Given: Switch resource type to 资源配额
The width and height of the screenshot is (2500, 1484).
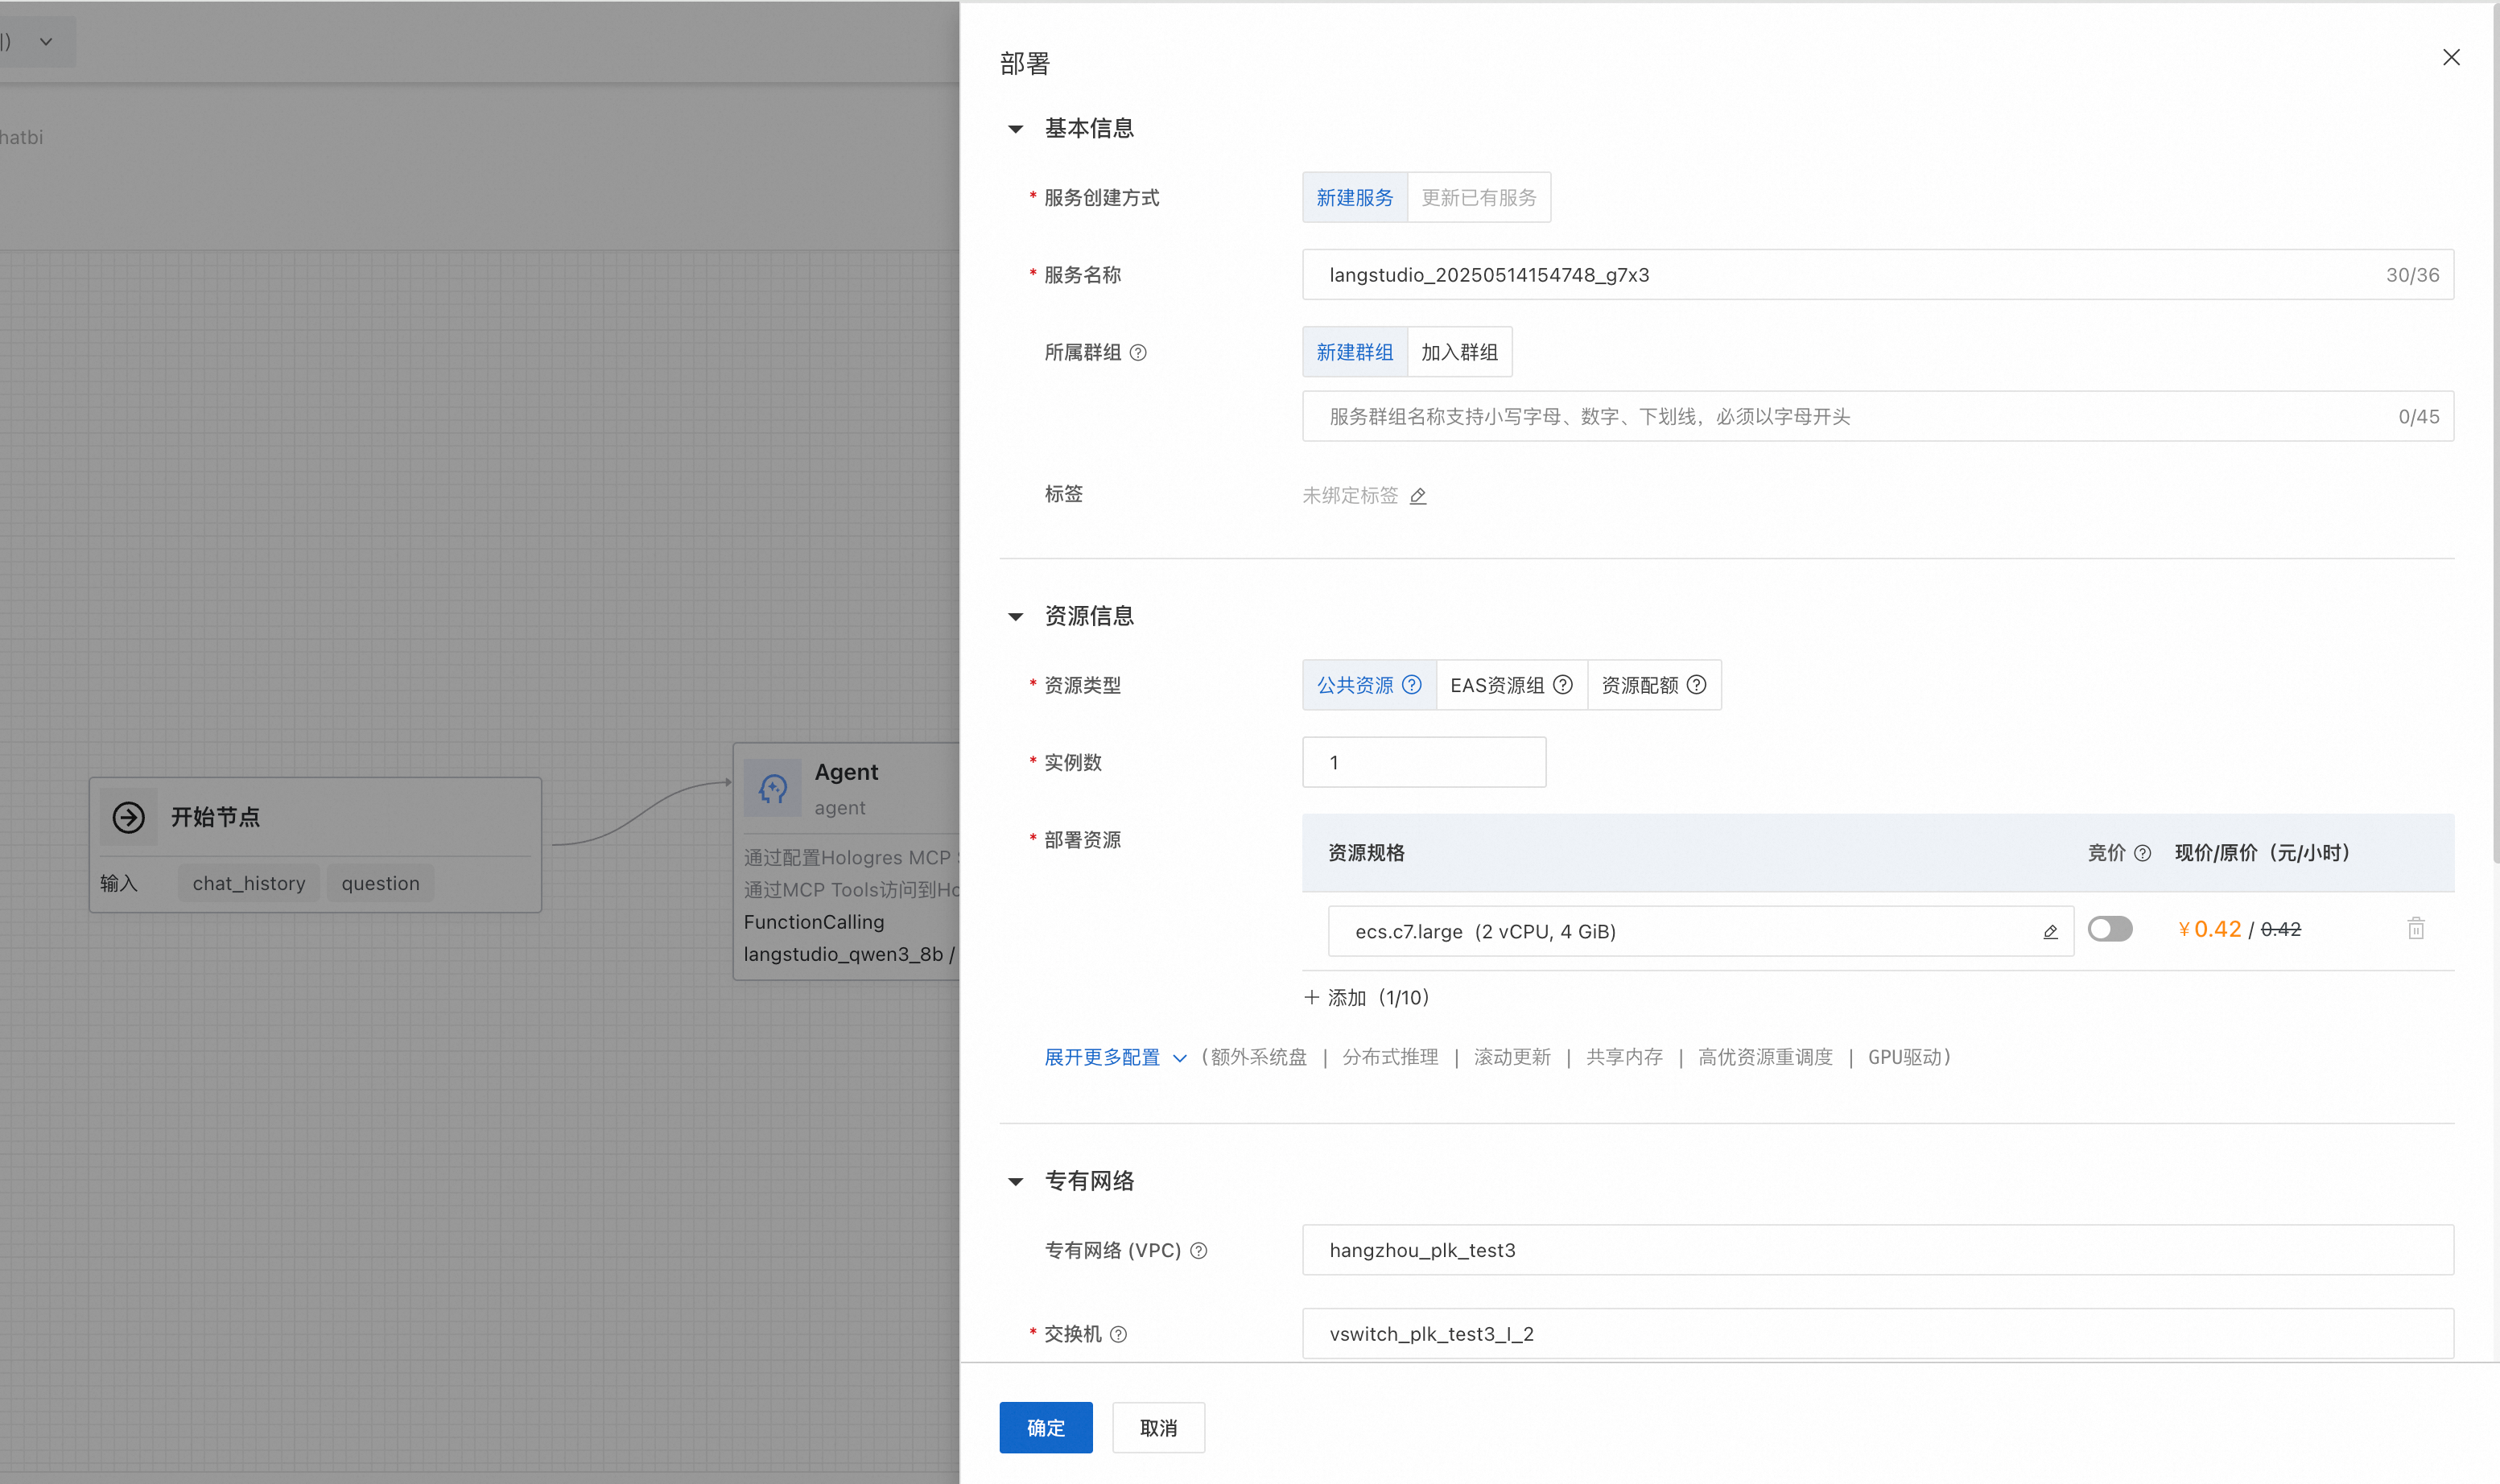Looking at the screenshot, I should coord(1640,685).
